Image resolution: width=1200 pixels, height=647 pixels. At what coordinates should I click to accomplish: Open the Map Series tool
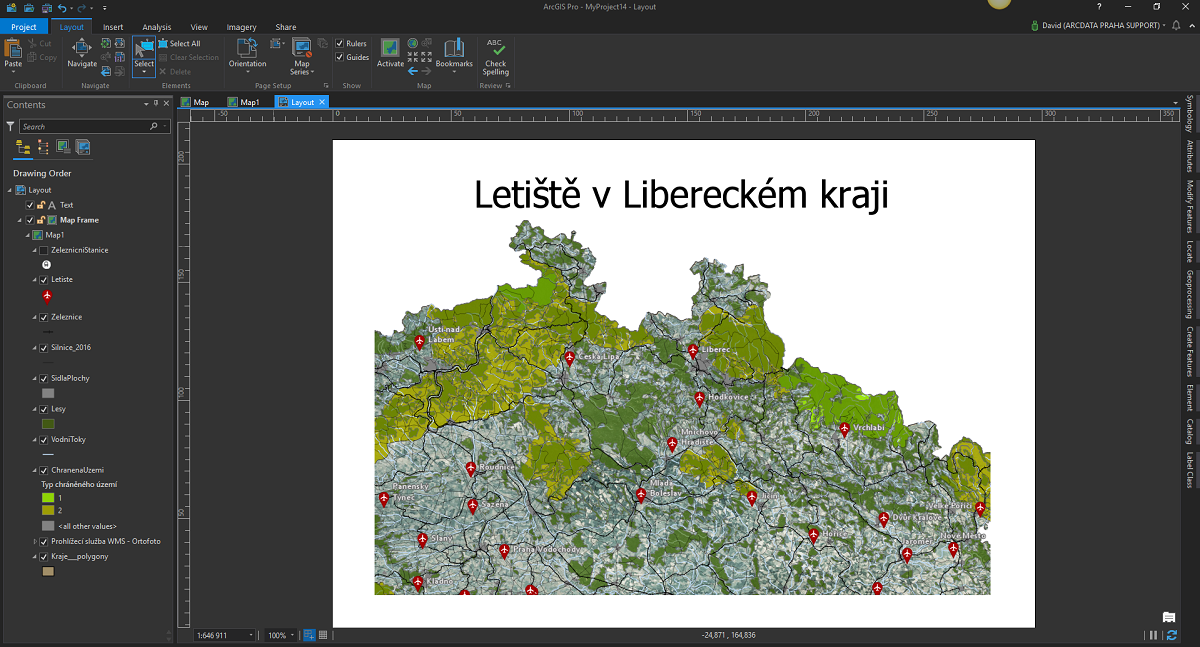coord(301,56)
